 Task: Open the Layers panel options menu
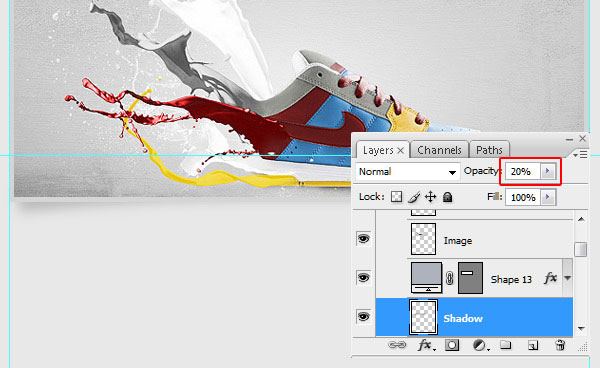point(580,155)
